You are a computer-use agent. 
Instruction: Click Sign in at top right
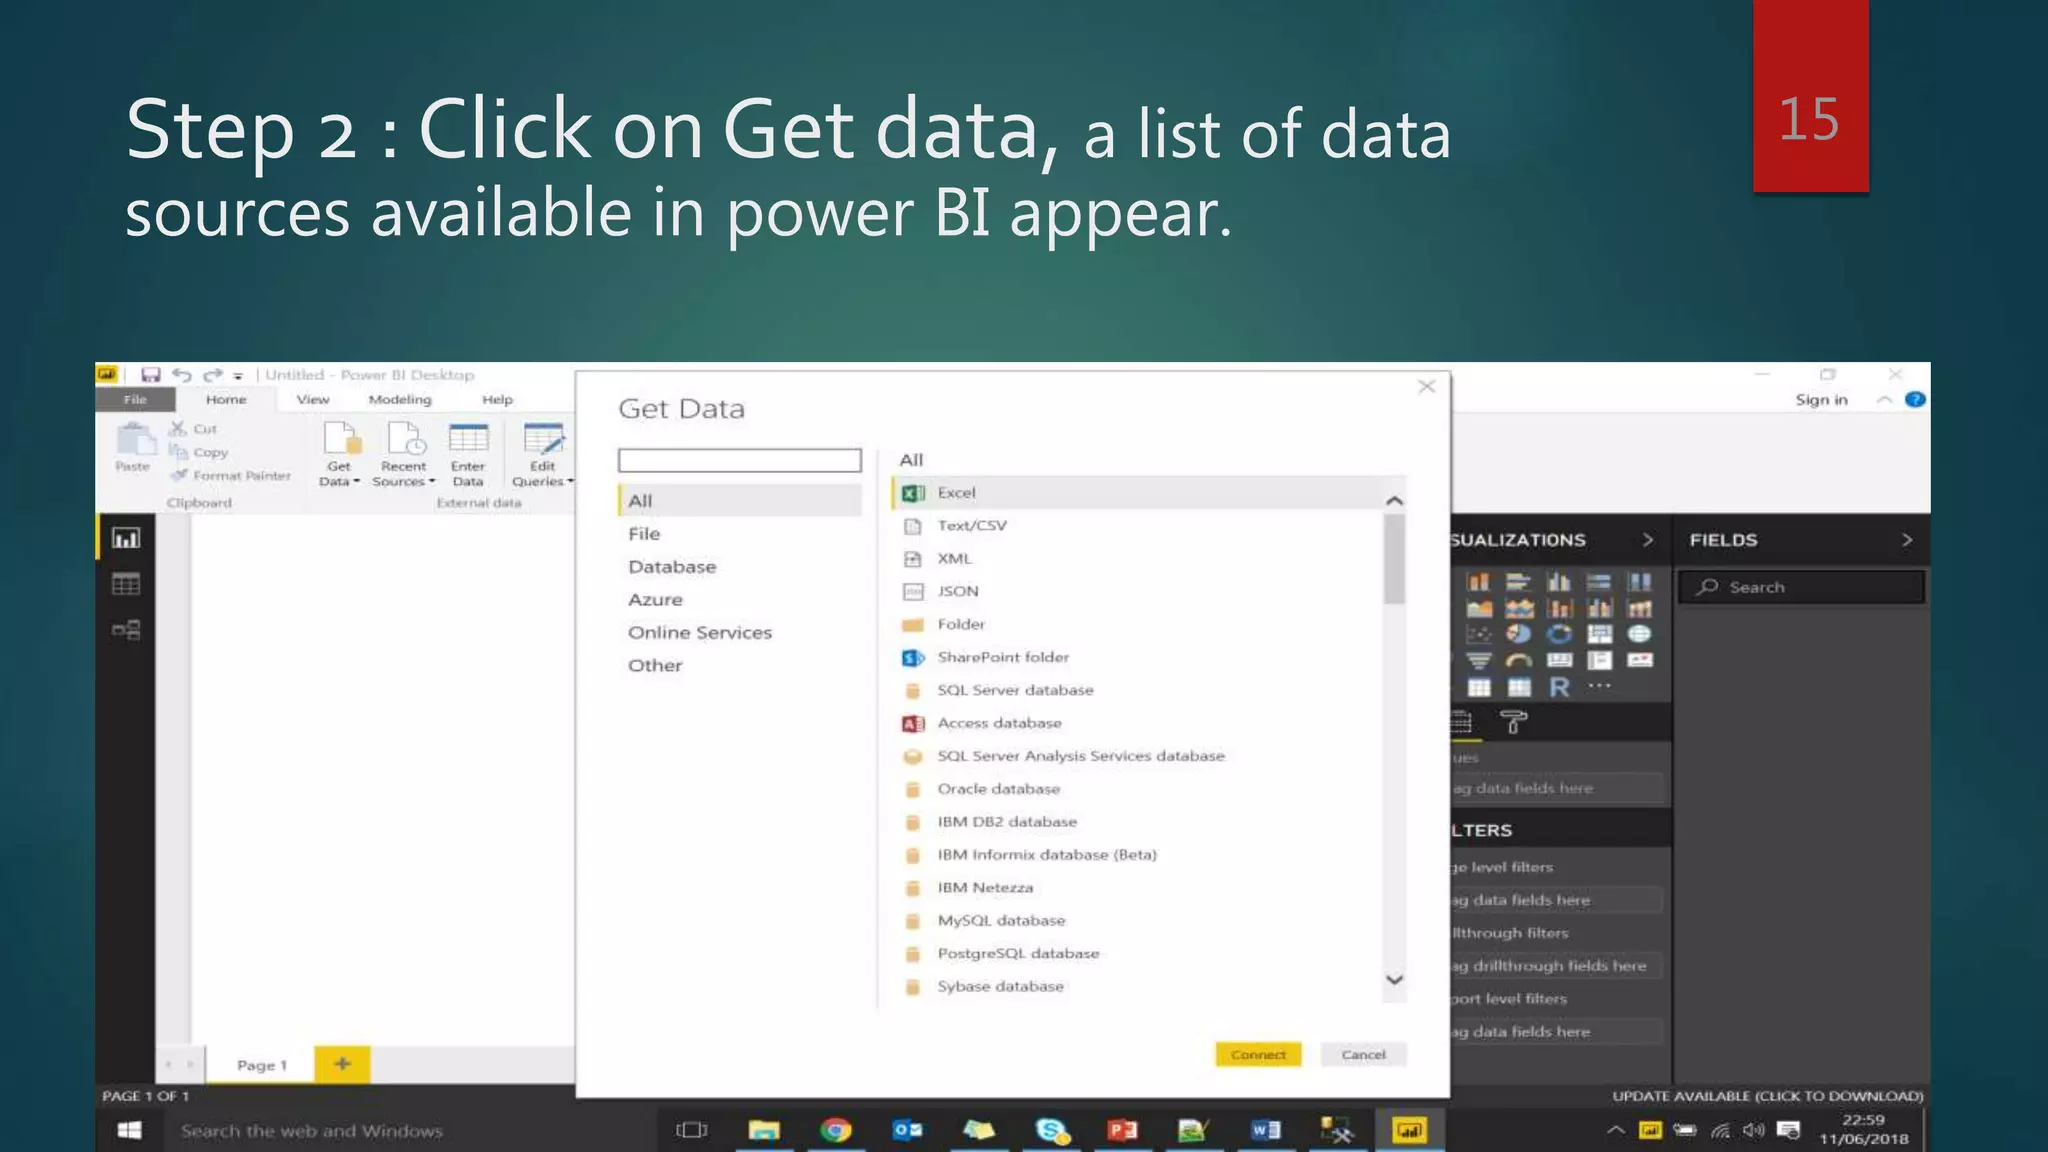[x=1821, y=400]
